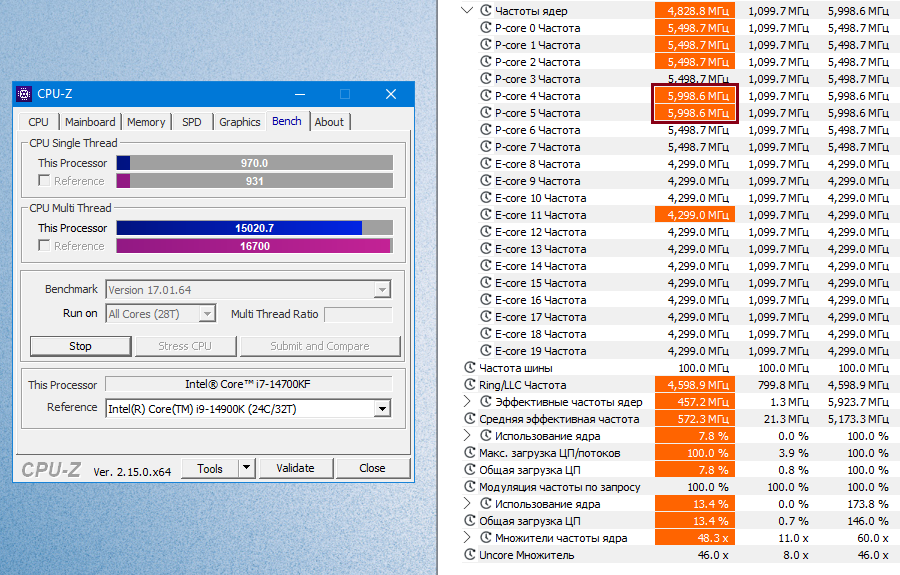Image resolution: width=900 pixels, height=575 pixels.
Task: Click This Processor name field i7-14700KF
Action: point(249,384)
